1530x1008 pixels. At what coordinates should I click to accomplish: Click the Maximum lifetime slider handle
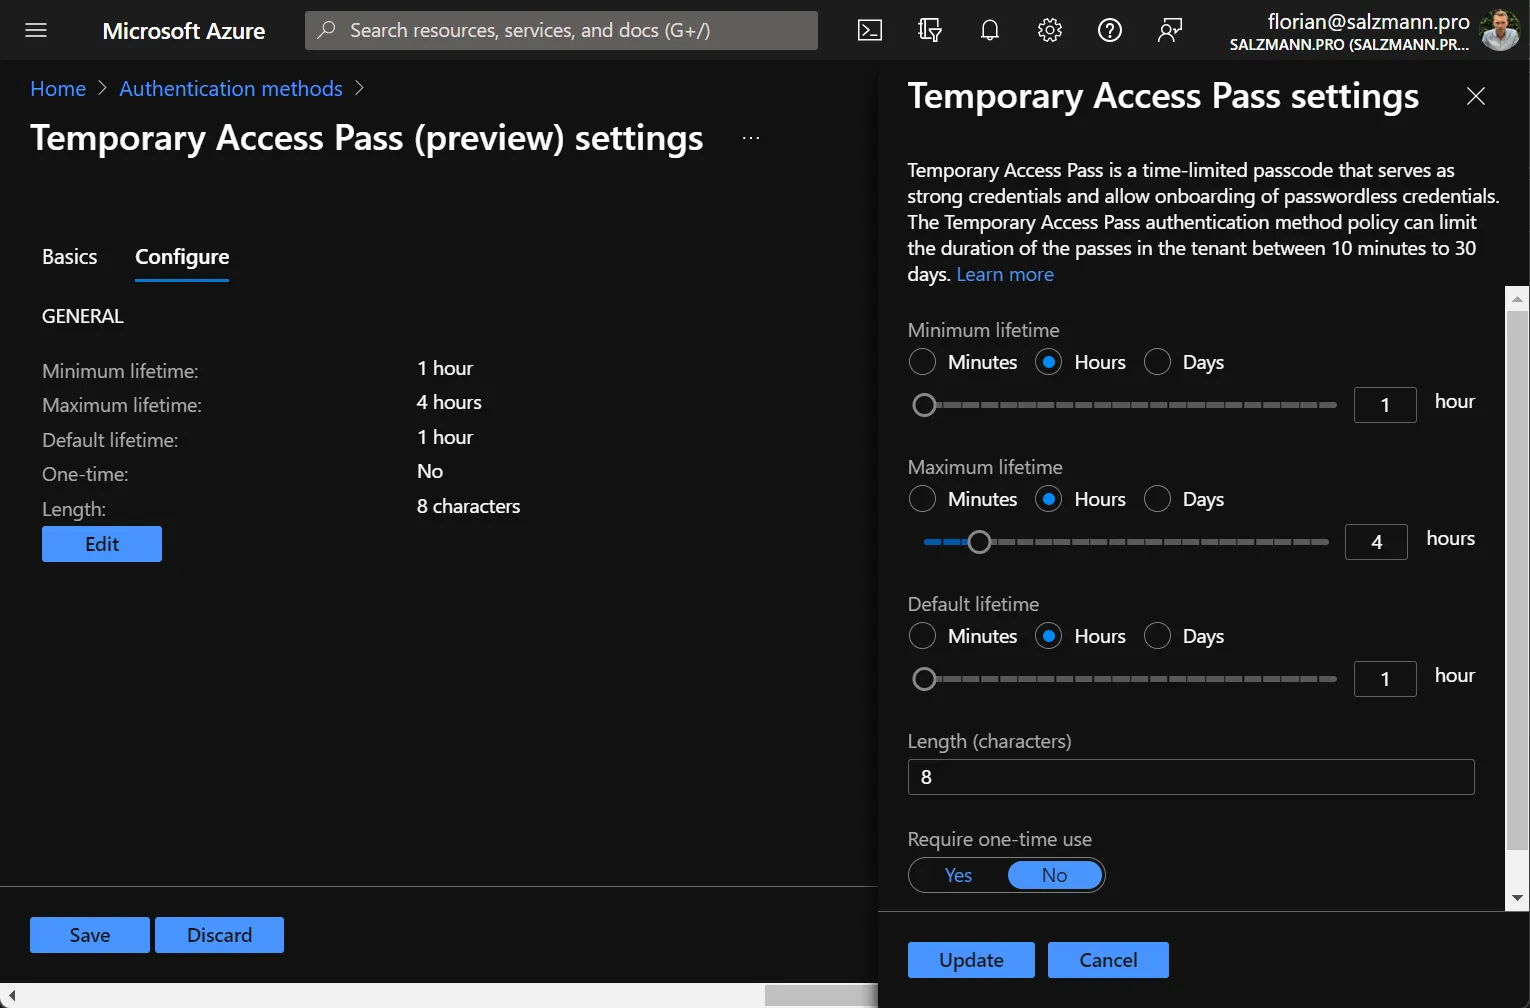click(979, 542)
